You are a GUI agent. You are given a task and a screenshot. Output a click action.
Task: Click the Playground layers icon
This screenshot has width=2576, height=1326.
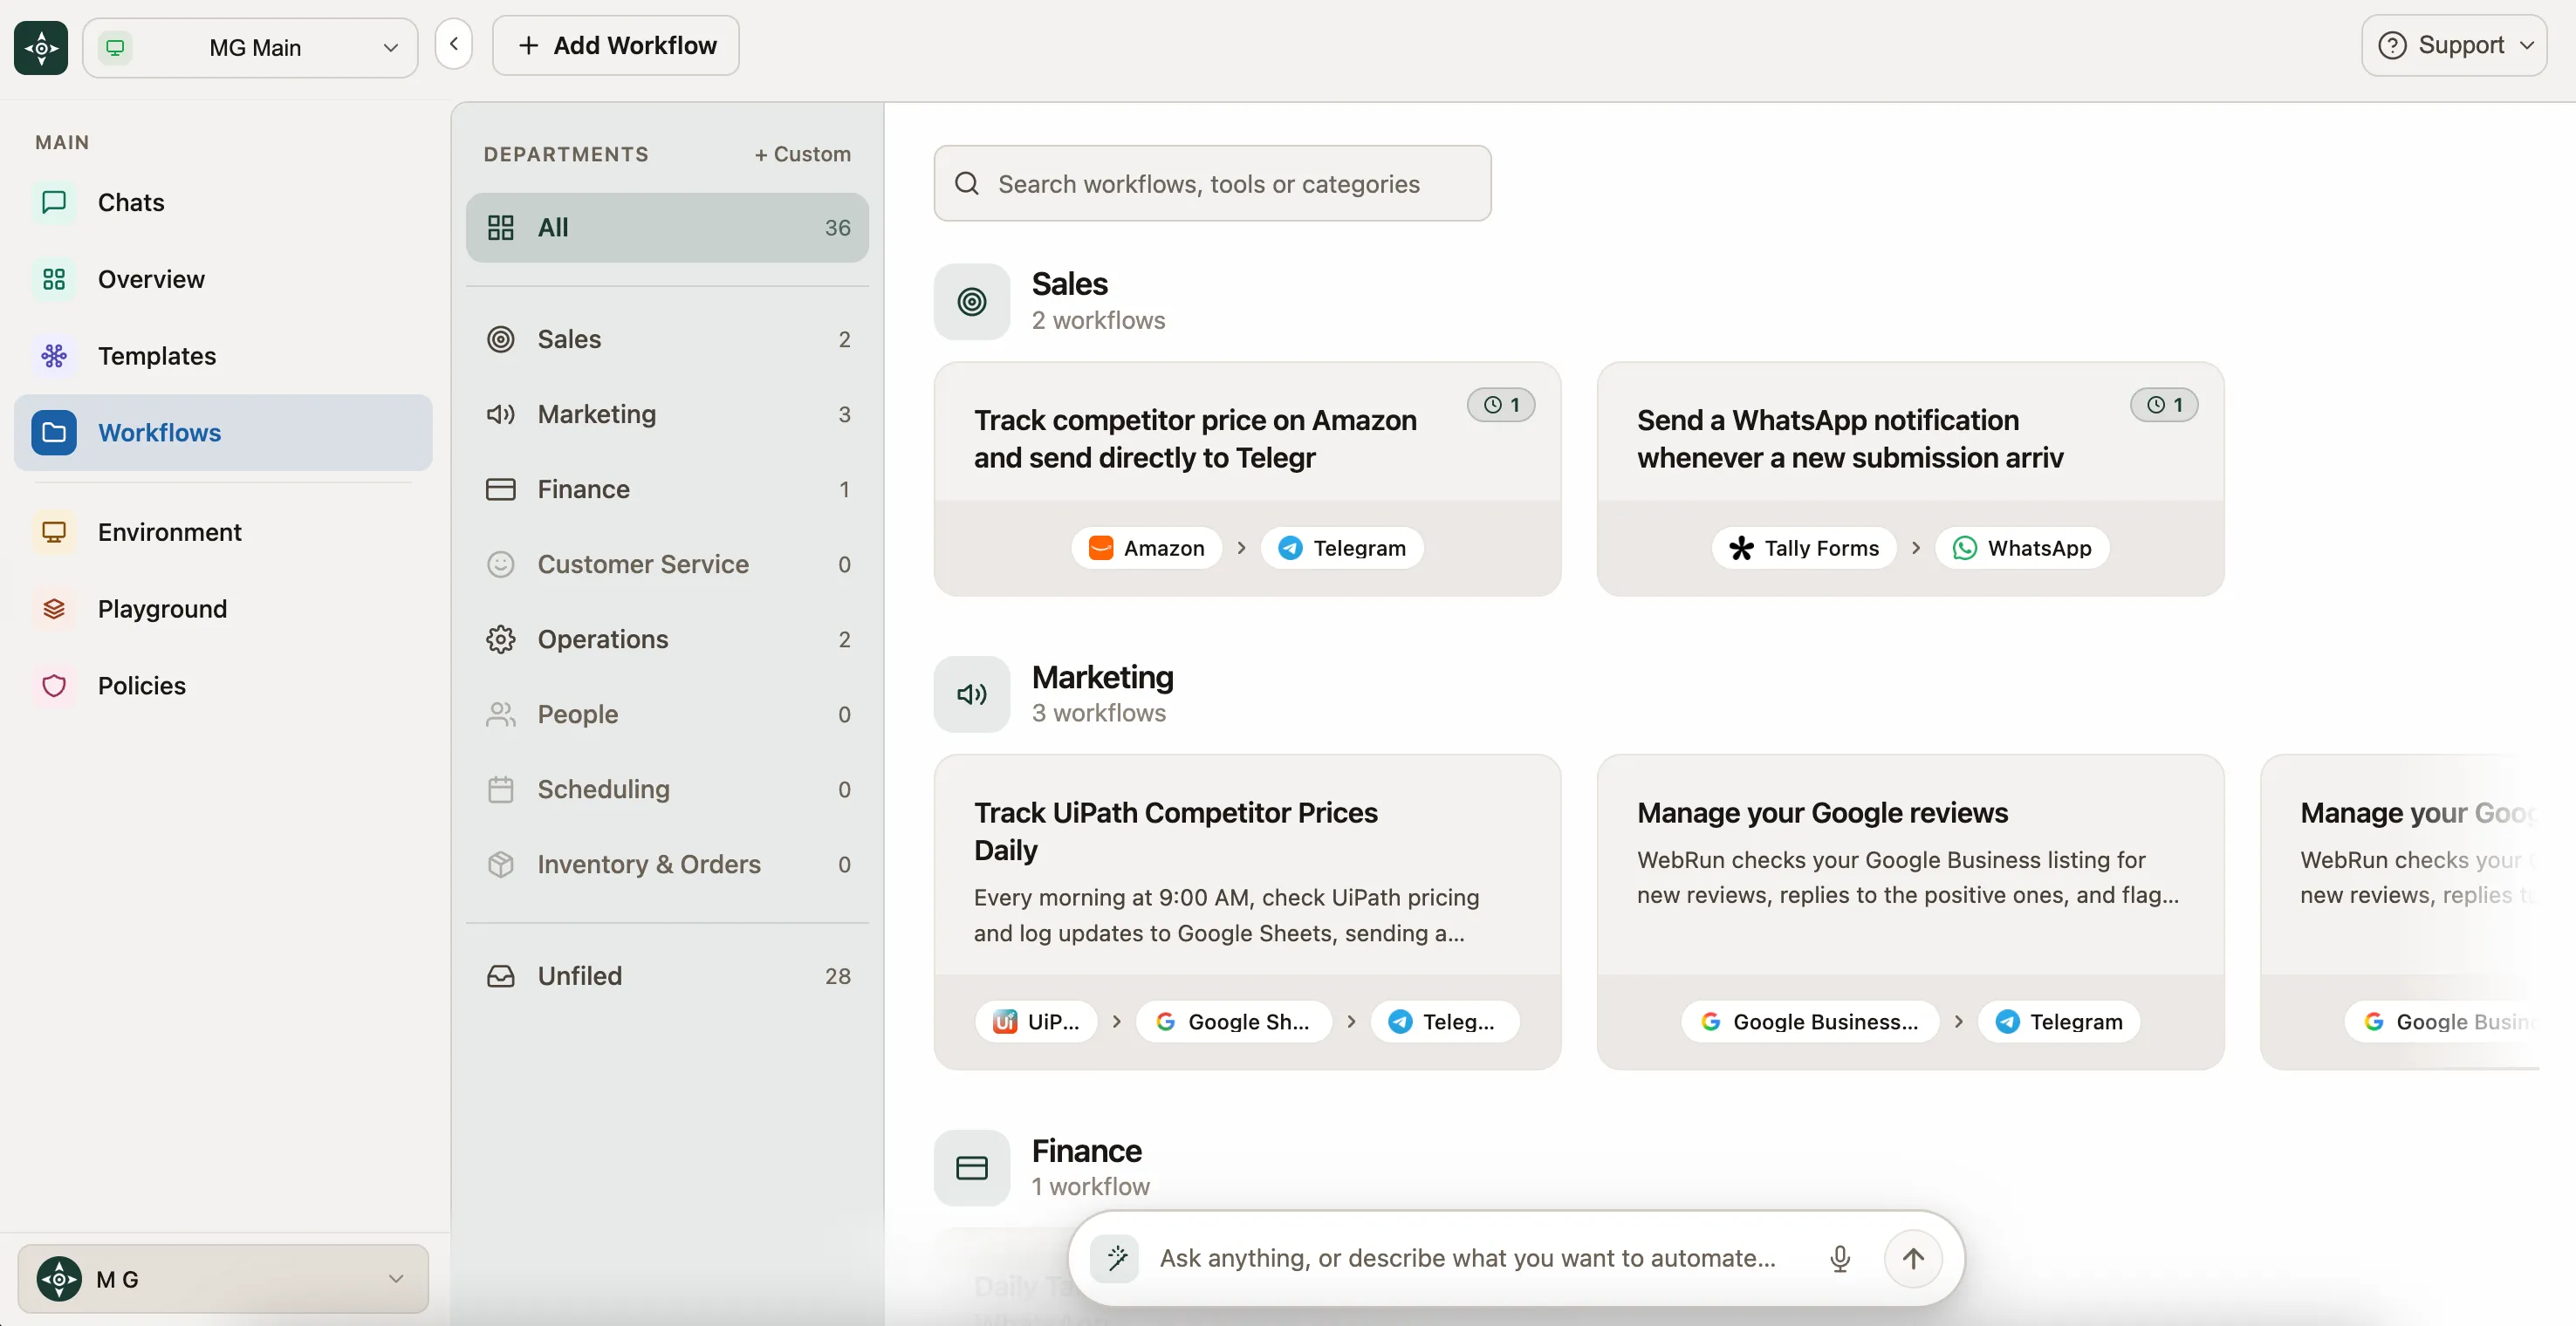tap(54, 609)
